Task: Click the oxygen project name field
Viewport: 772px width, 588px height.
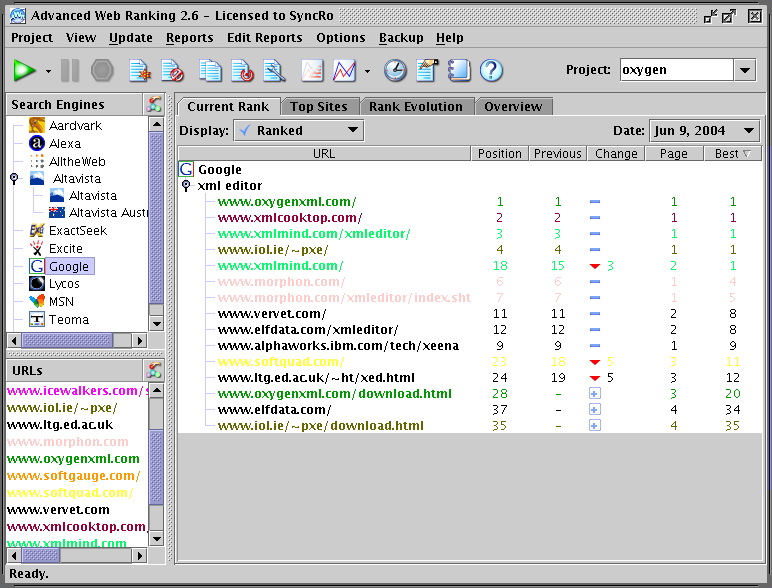Action: tap(676, 70)
